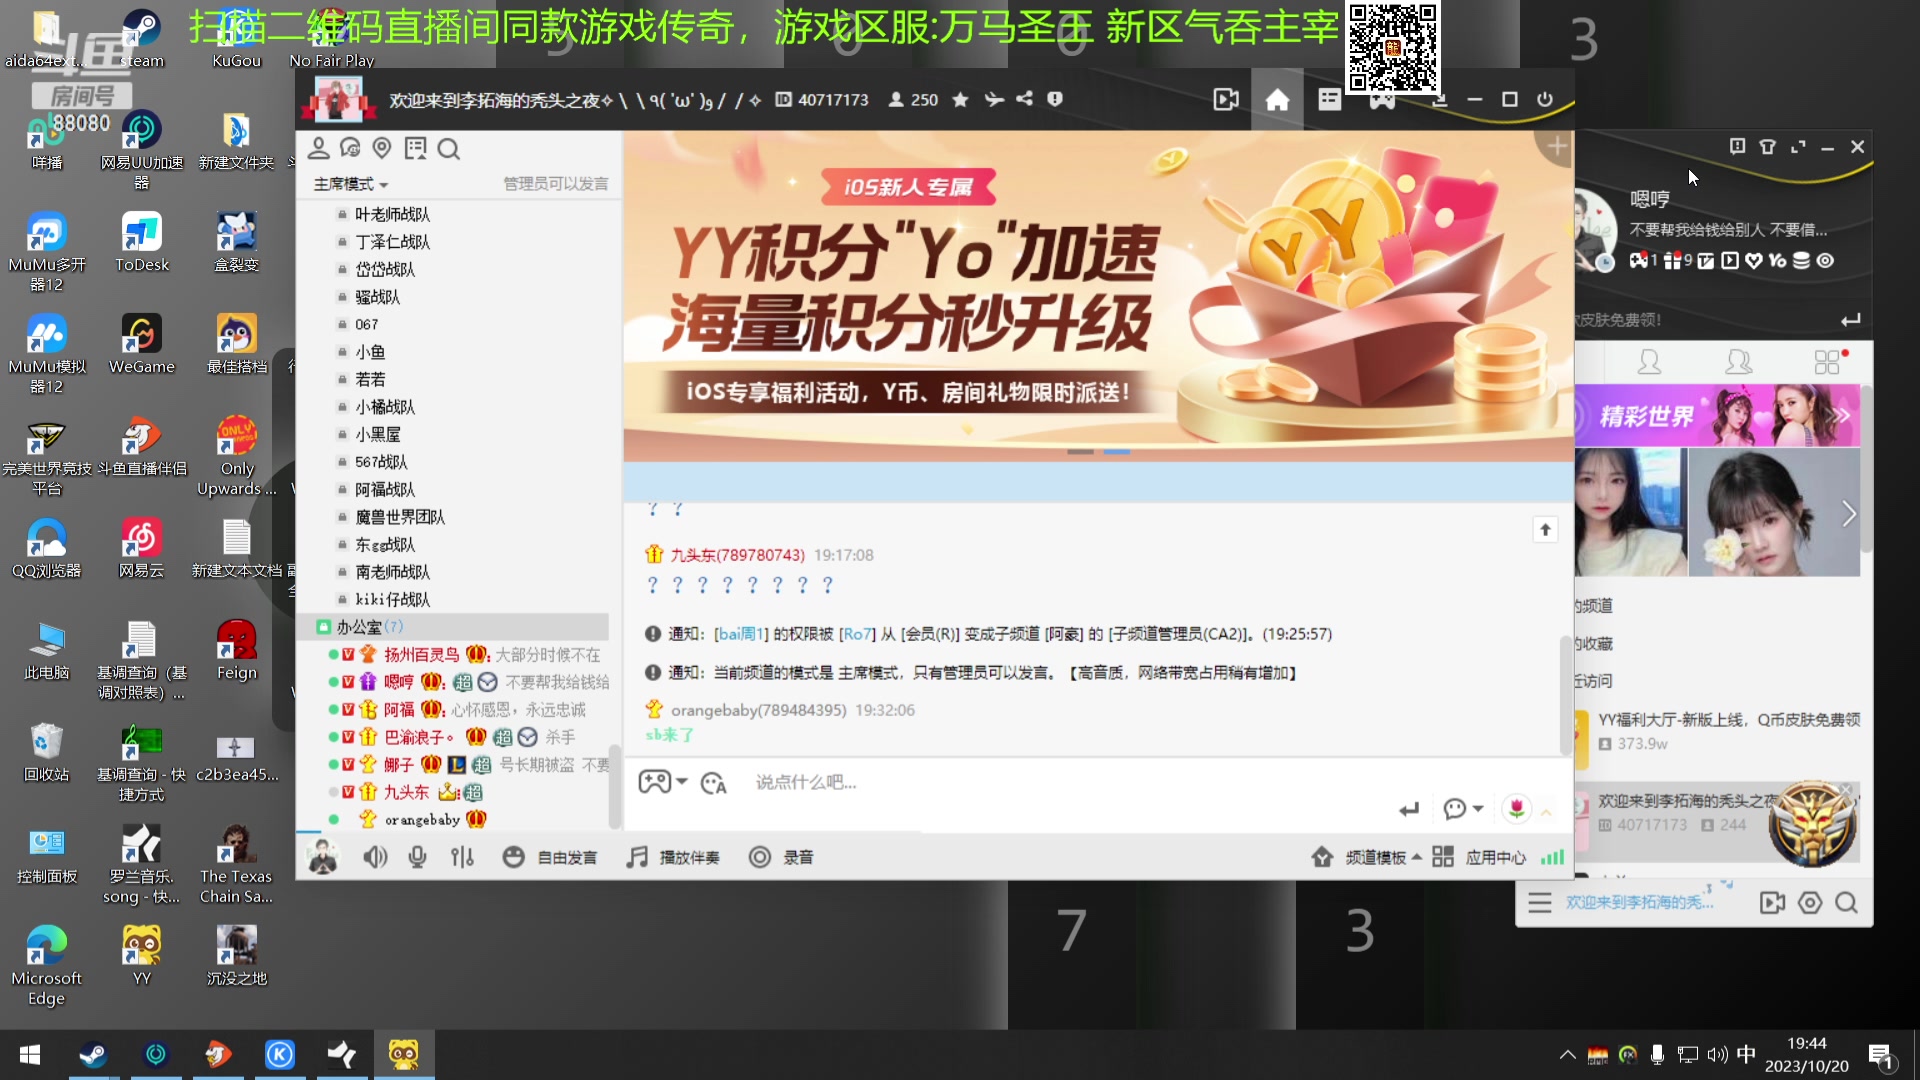
Task: Open the member contacts icon in channel toolbar
Action: tap(319, 147)
